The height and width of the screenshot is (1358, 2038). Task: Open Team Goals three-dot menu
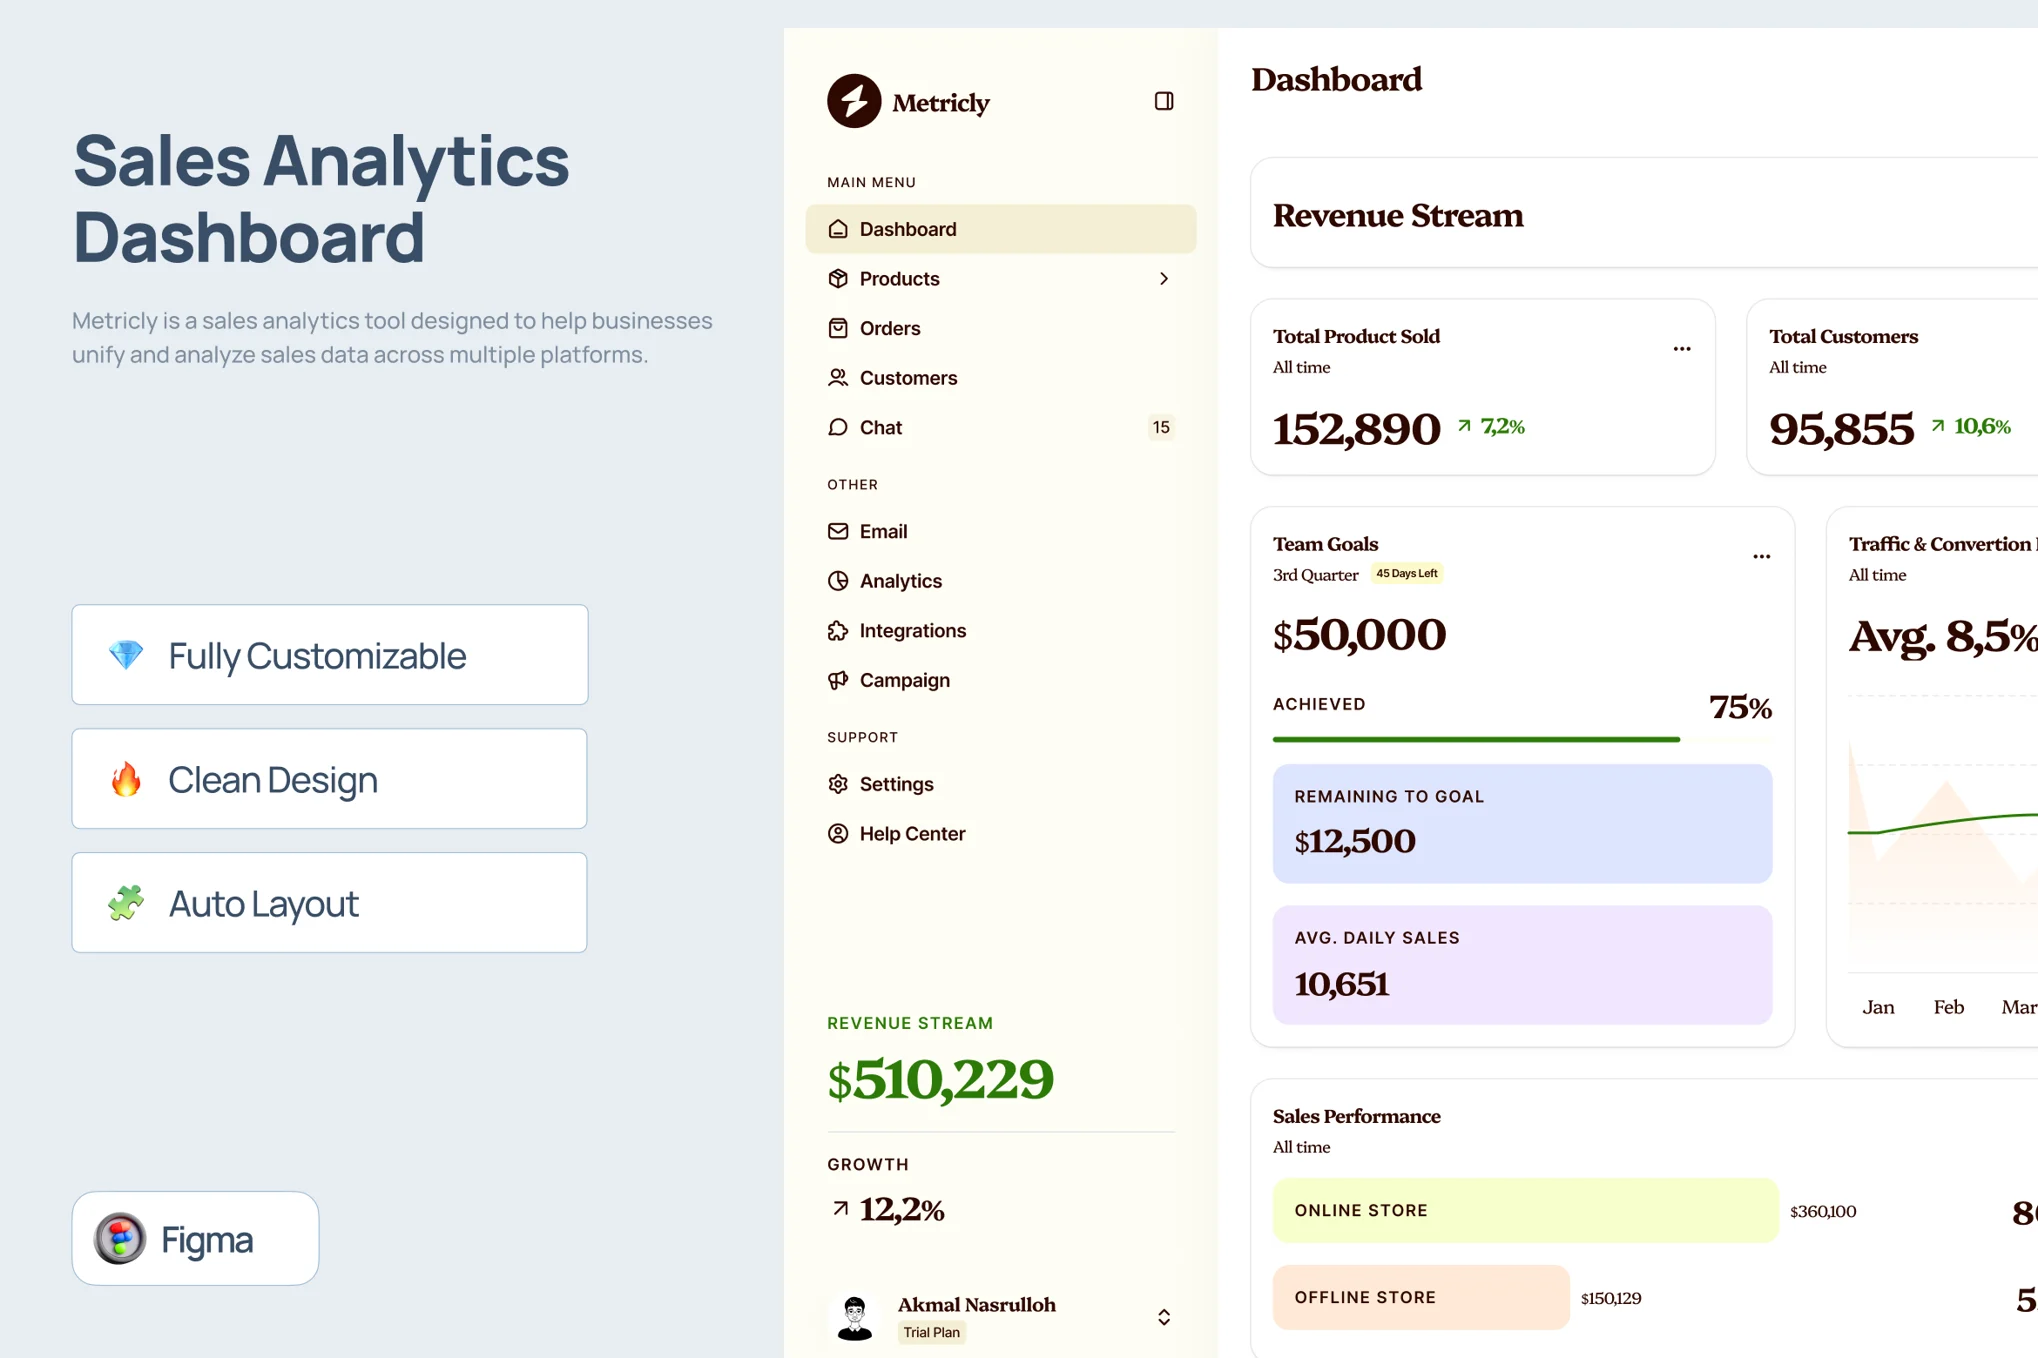click(1761, 557)
